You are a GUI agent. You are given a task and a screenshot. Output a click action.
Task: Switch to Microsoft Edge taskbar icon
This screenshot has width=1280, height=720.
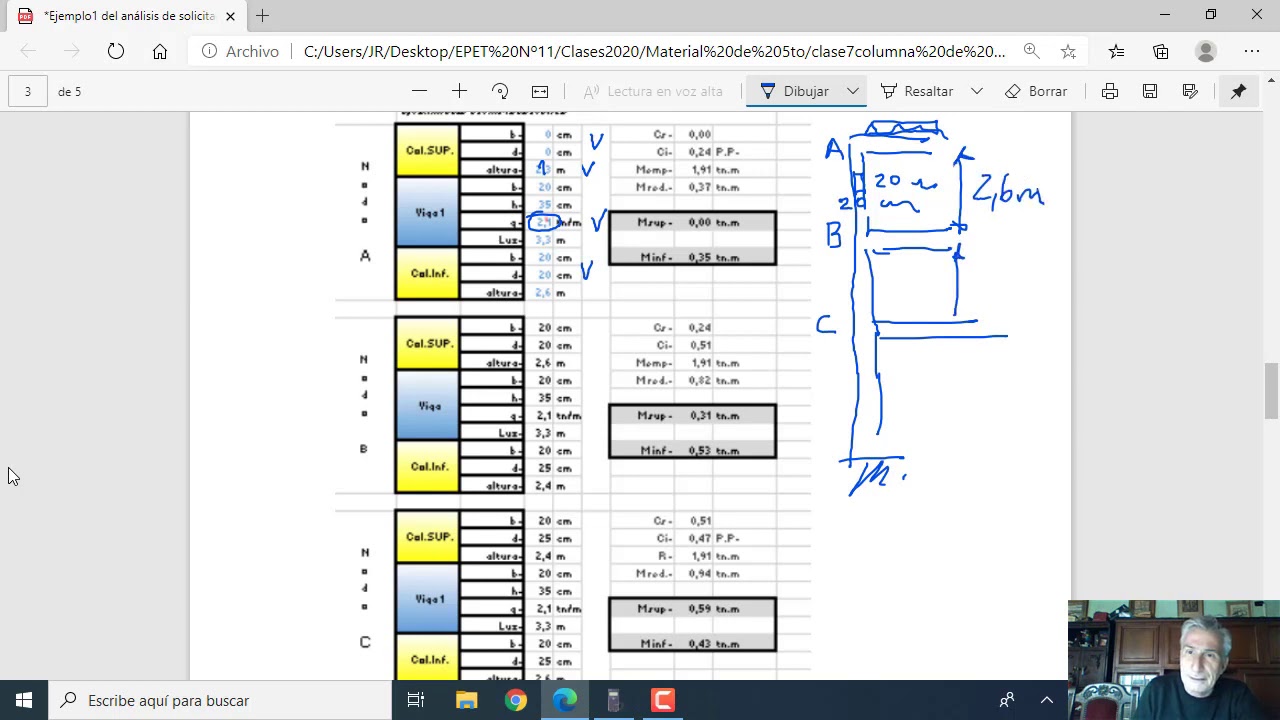pos(565,700)
